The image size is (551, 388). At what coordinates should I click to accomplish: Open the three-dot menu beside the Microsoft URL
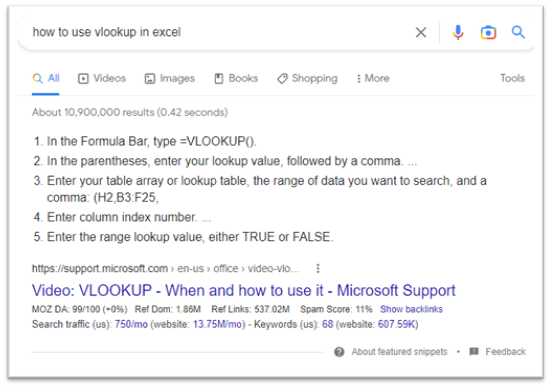pos(318,269)
